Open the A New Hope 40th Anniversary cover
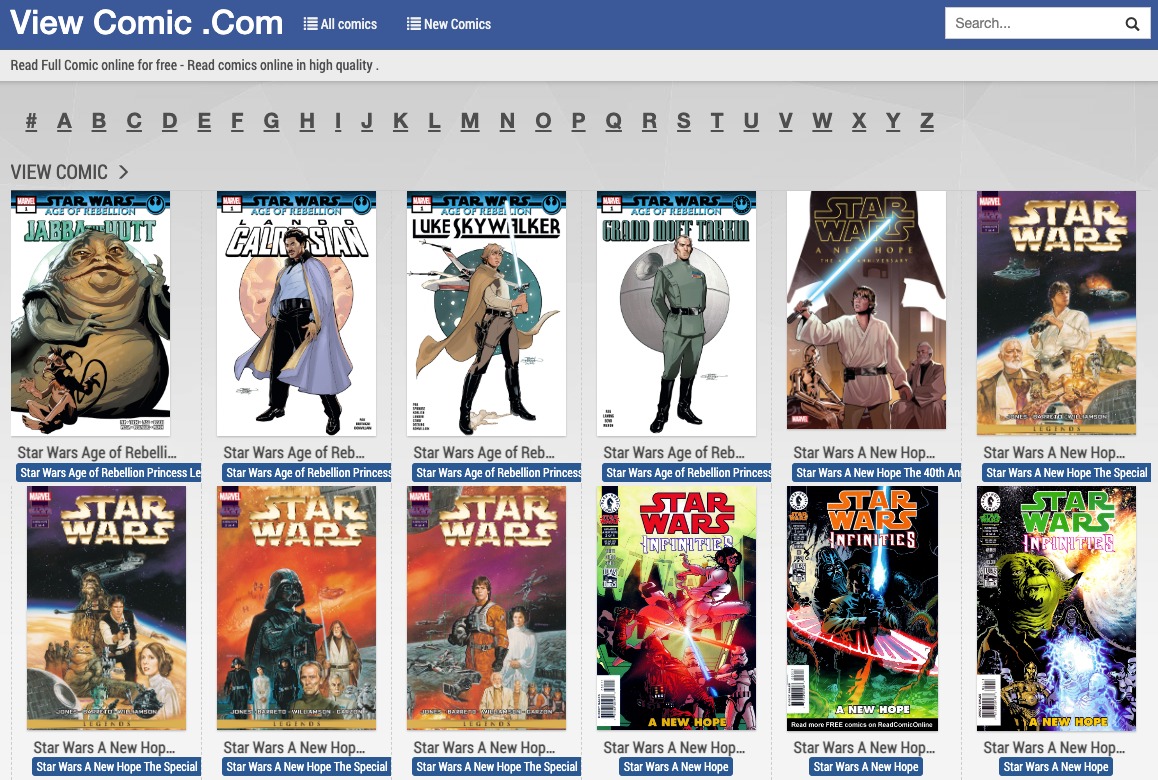1158x780 pixels. 866,310
